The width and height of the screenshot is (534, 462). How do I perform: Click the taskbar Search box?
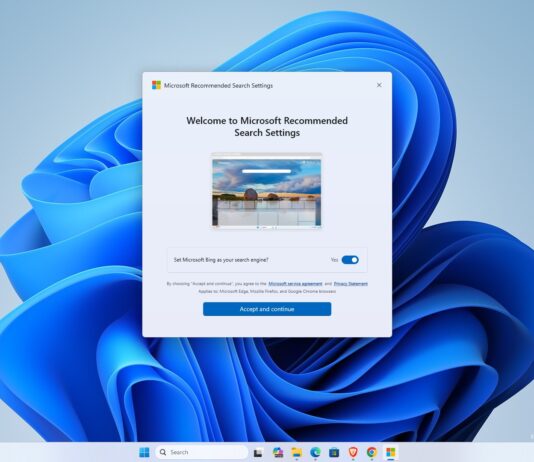(x=202, y=452)
